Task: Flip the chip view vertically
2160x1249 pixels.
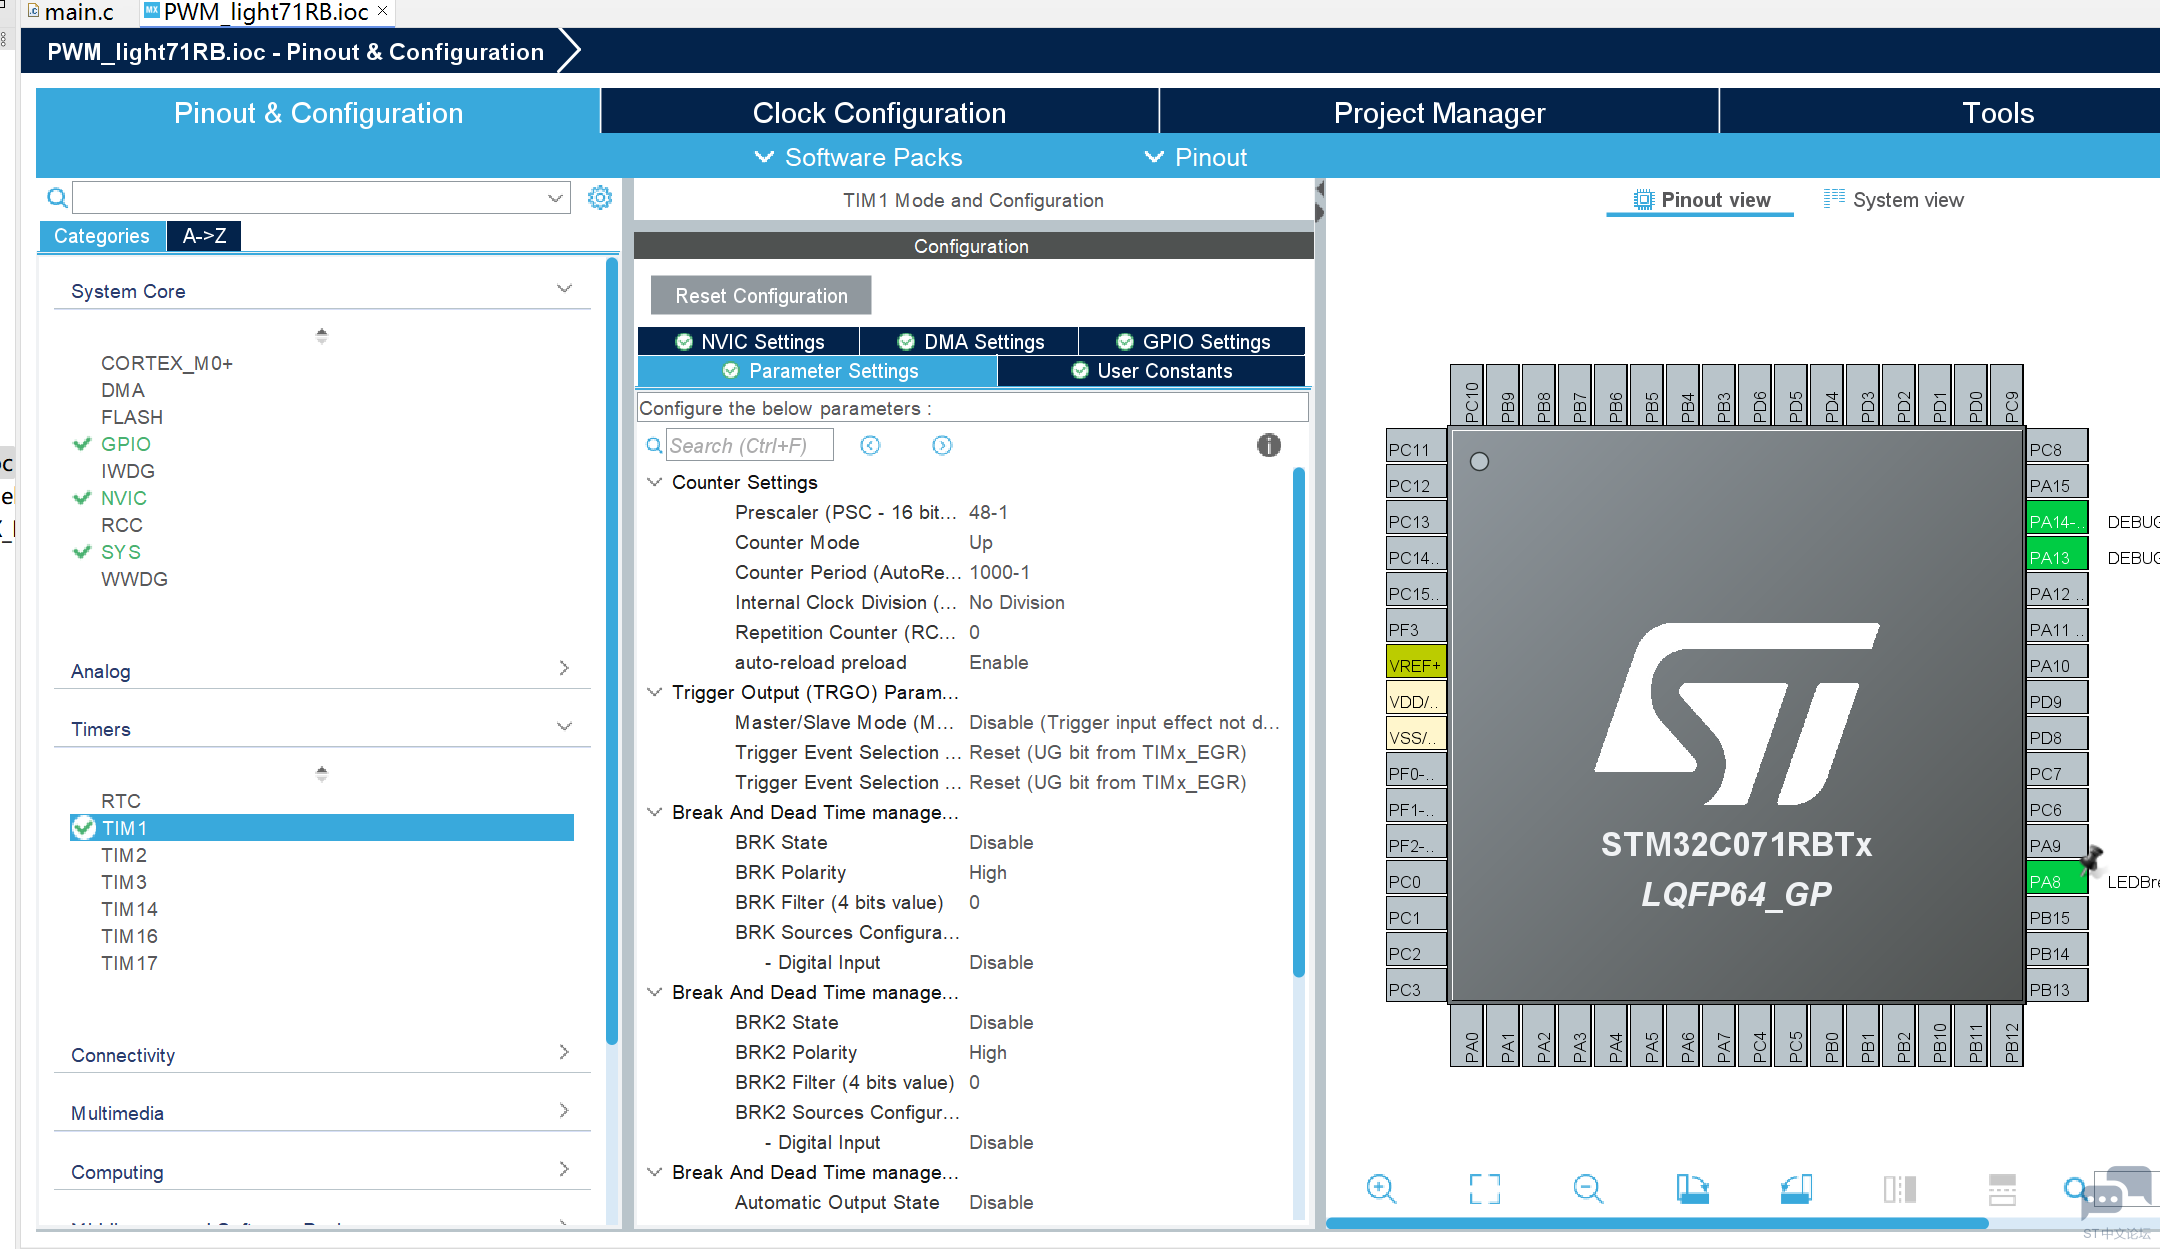Action: (x=2002, y=1188)
